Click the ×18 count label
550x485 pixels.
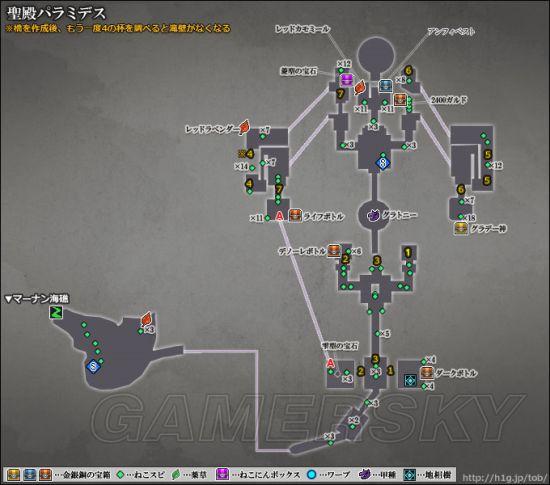[469, 218]
